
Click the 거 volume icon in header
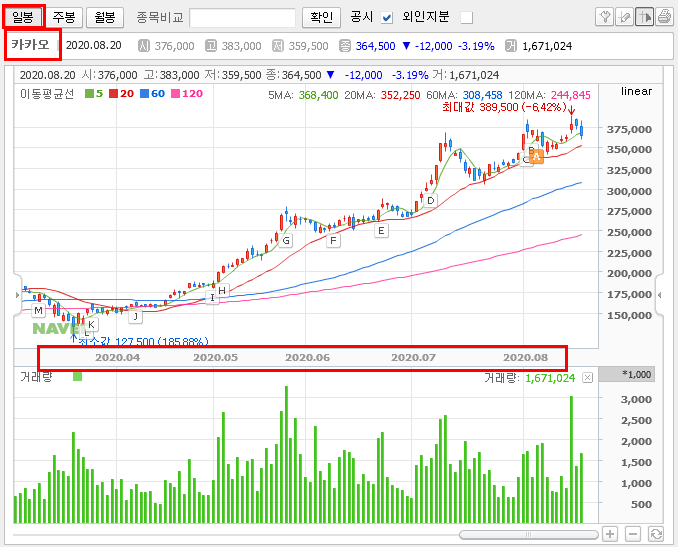pyautogui.click(x=511, y=46)
